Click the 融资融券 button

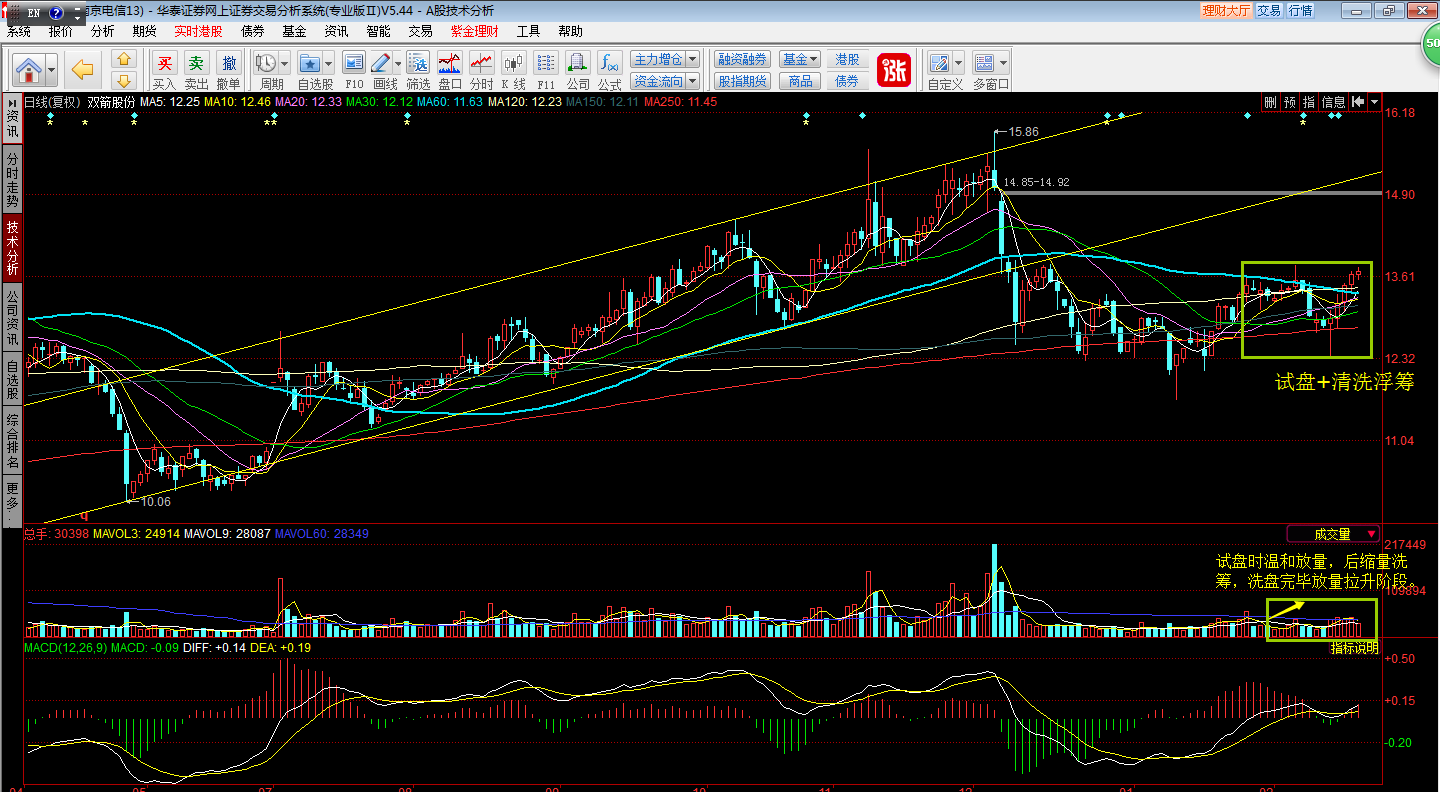pyautogui.click(x=743, y=60)
